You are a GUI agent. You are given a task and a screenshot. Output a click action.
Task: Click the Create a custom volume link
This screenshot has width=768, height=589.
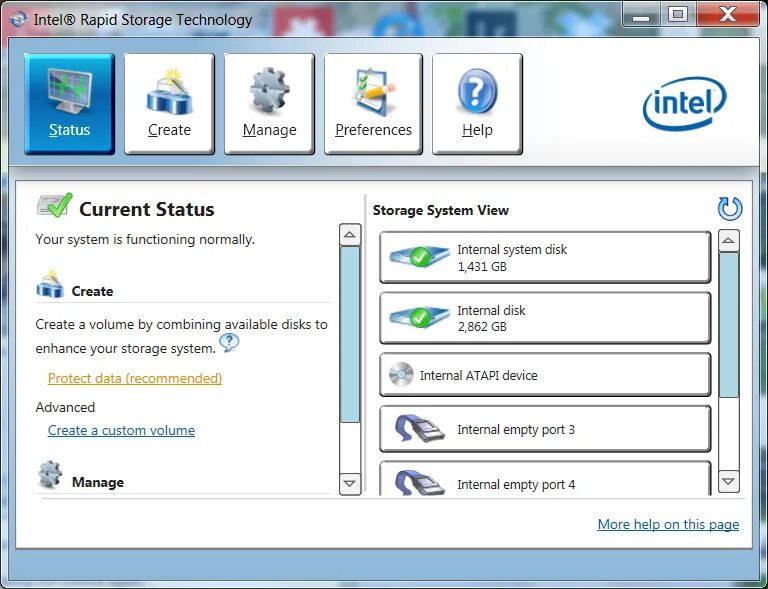[x=121, y=430]
